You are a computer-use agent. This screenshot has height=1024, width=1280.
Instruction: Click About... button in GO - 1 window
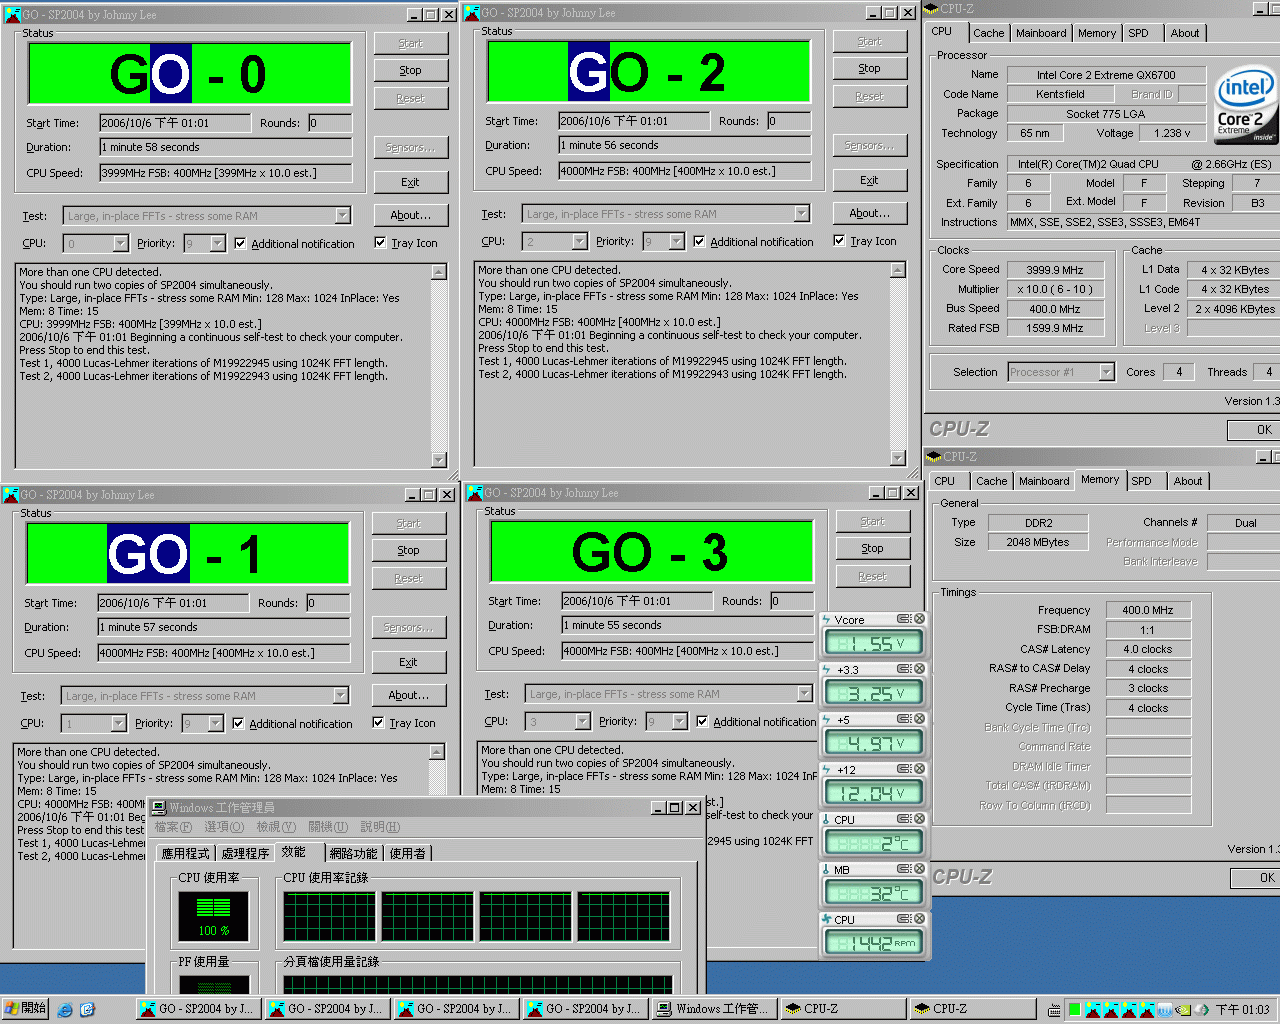coord(408,695)
